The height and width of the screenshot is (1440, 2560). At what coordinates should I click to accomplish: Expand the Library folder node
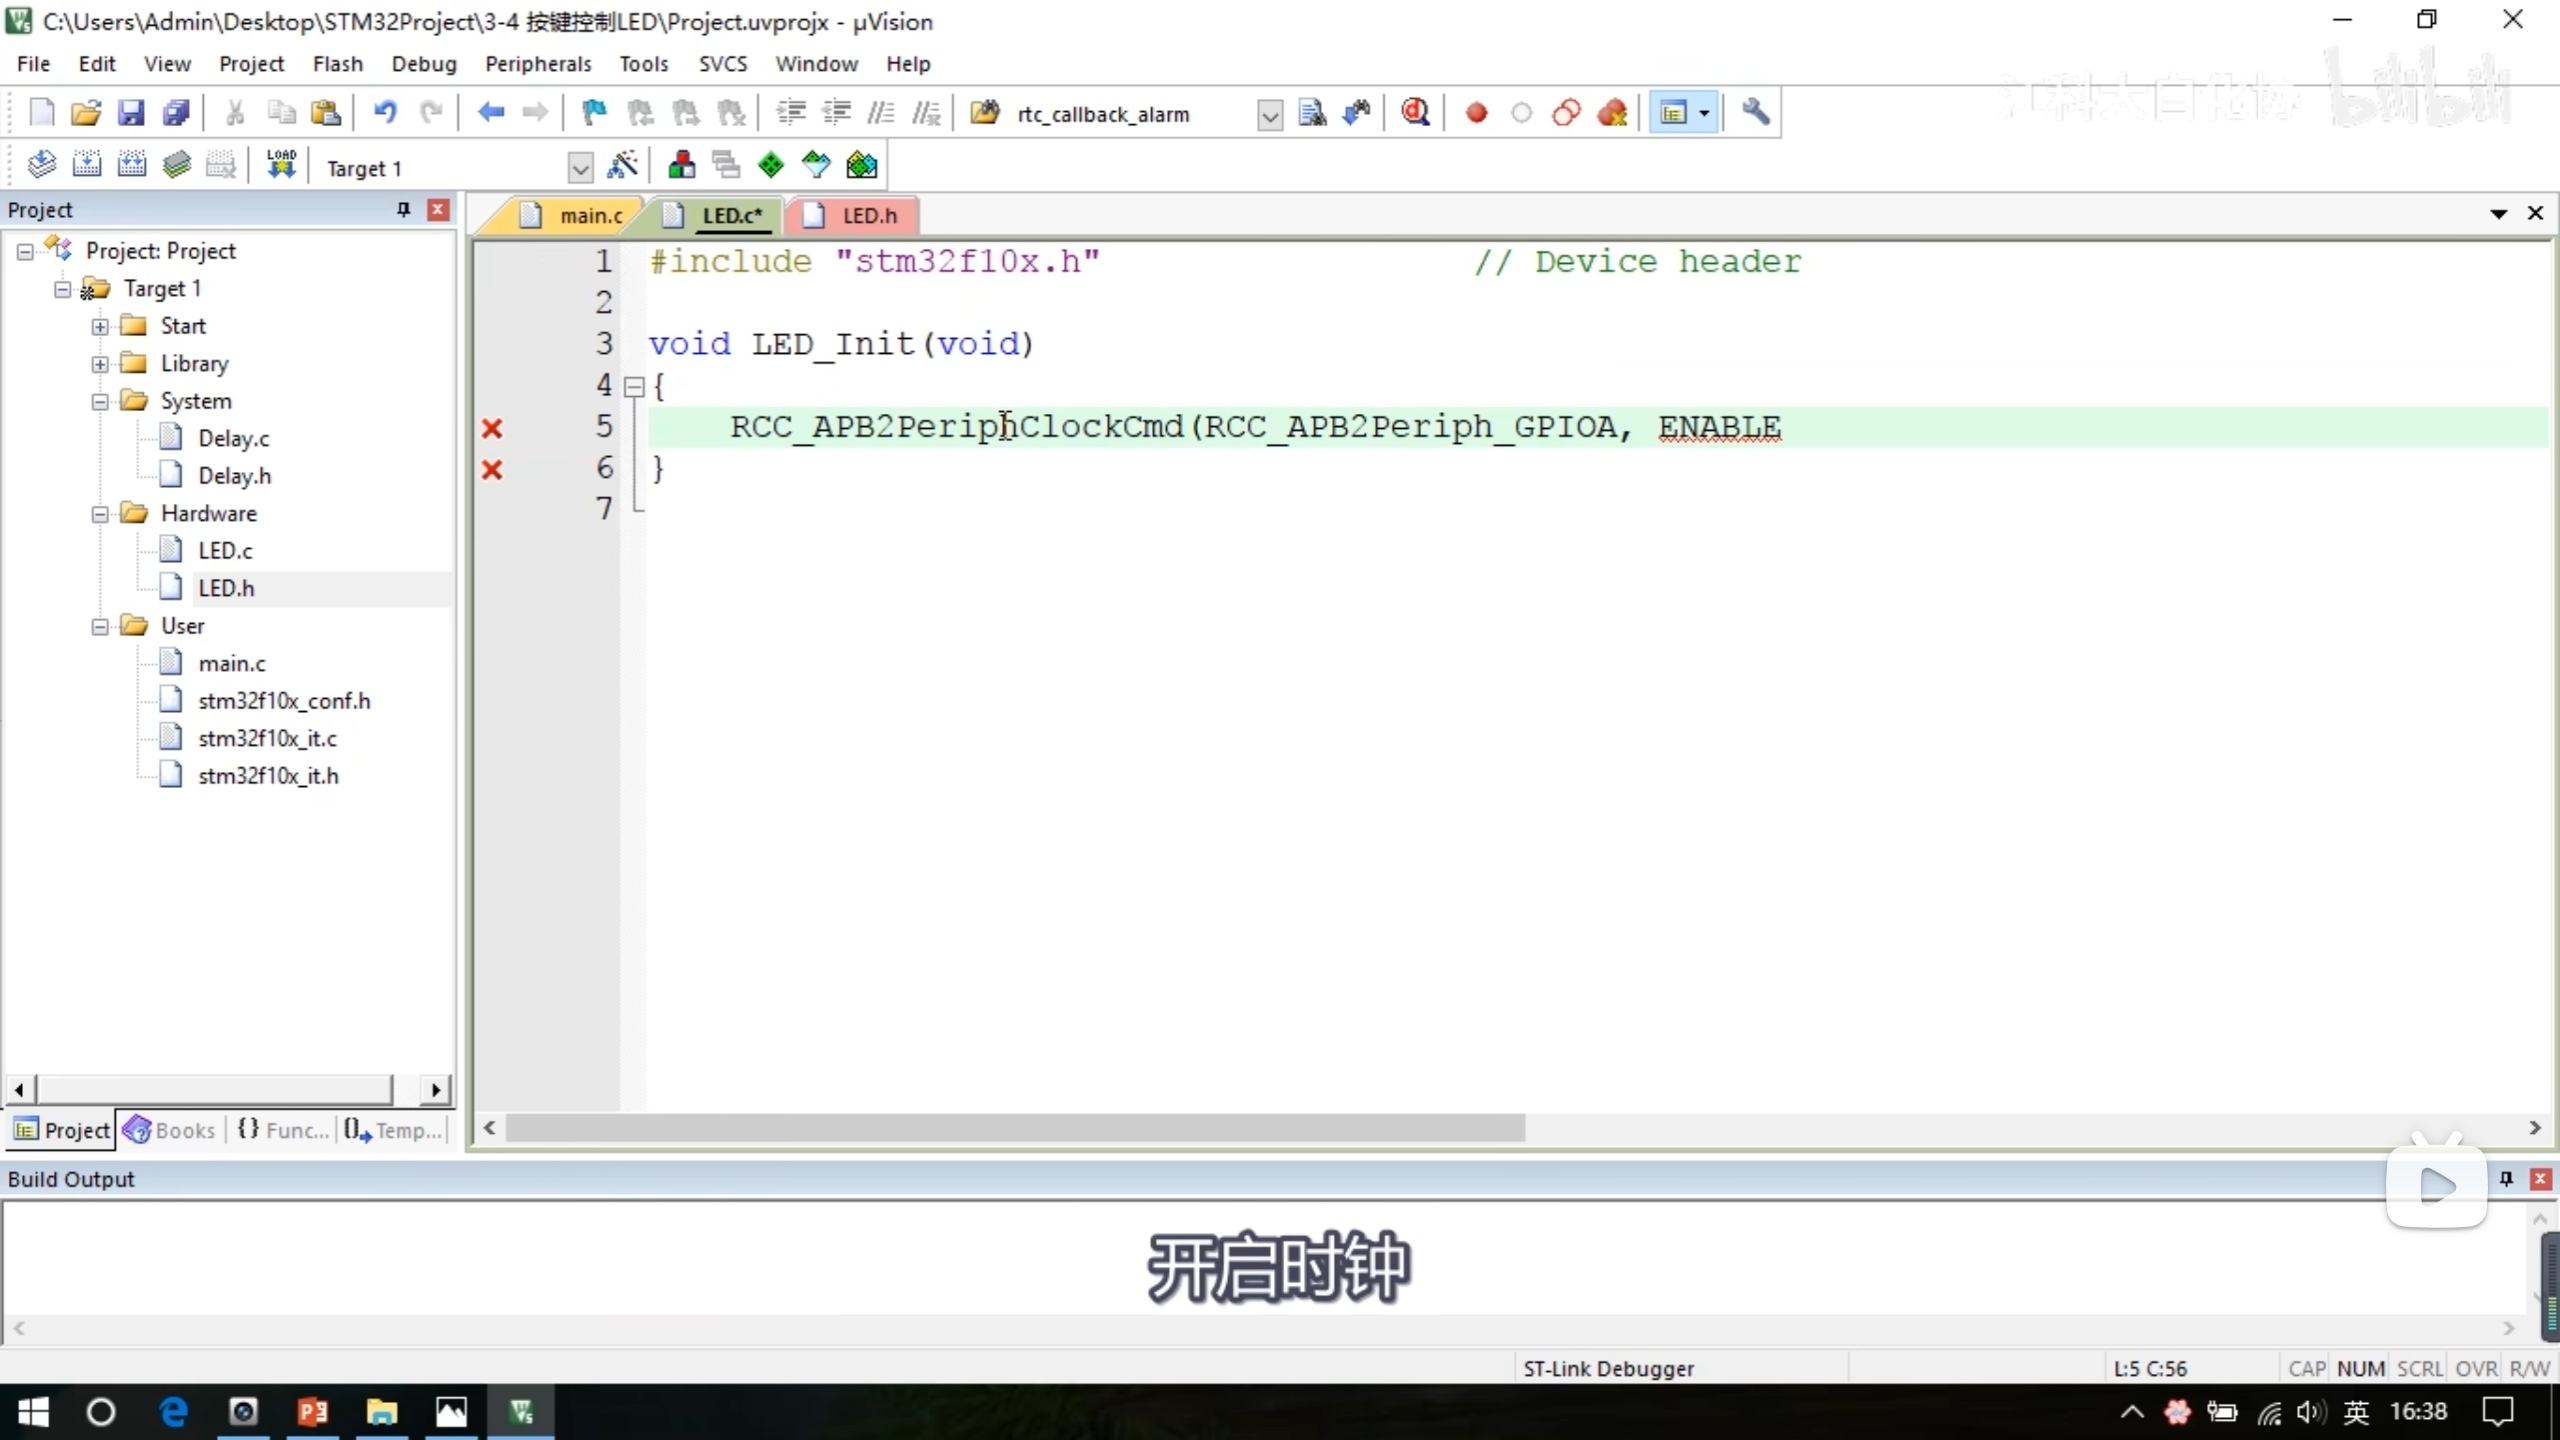pyautogui.click(x=100, y=364)
